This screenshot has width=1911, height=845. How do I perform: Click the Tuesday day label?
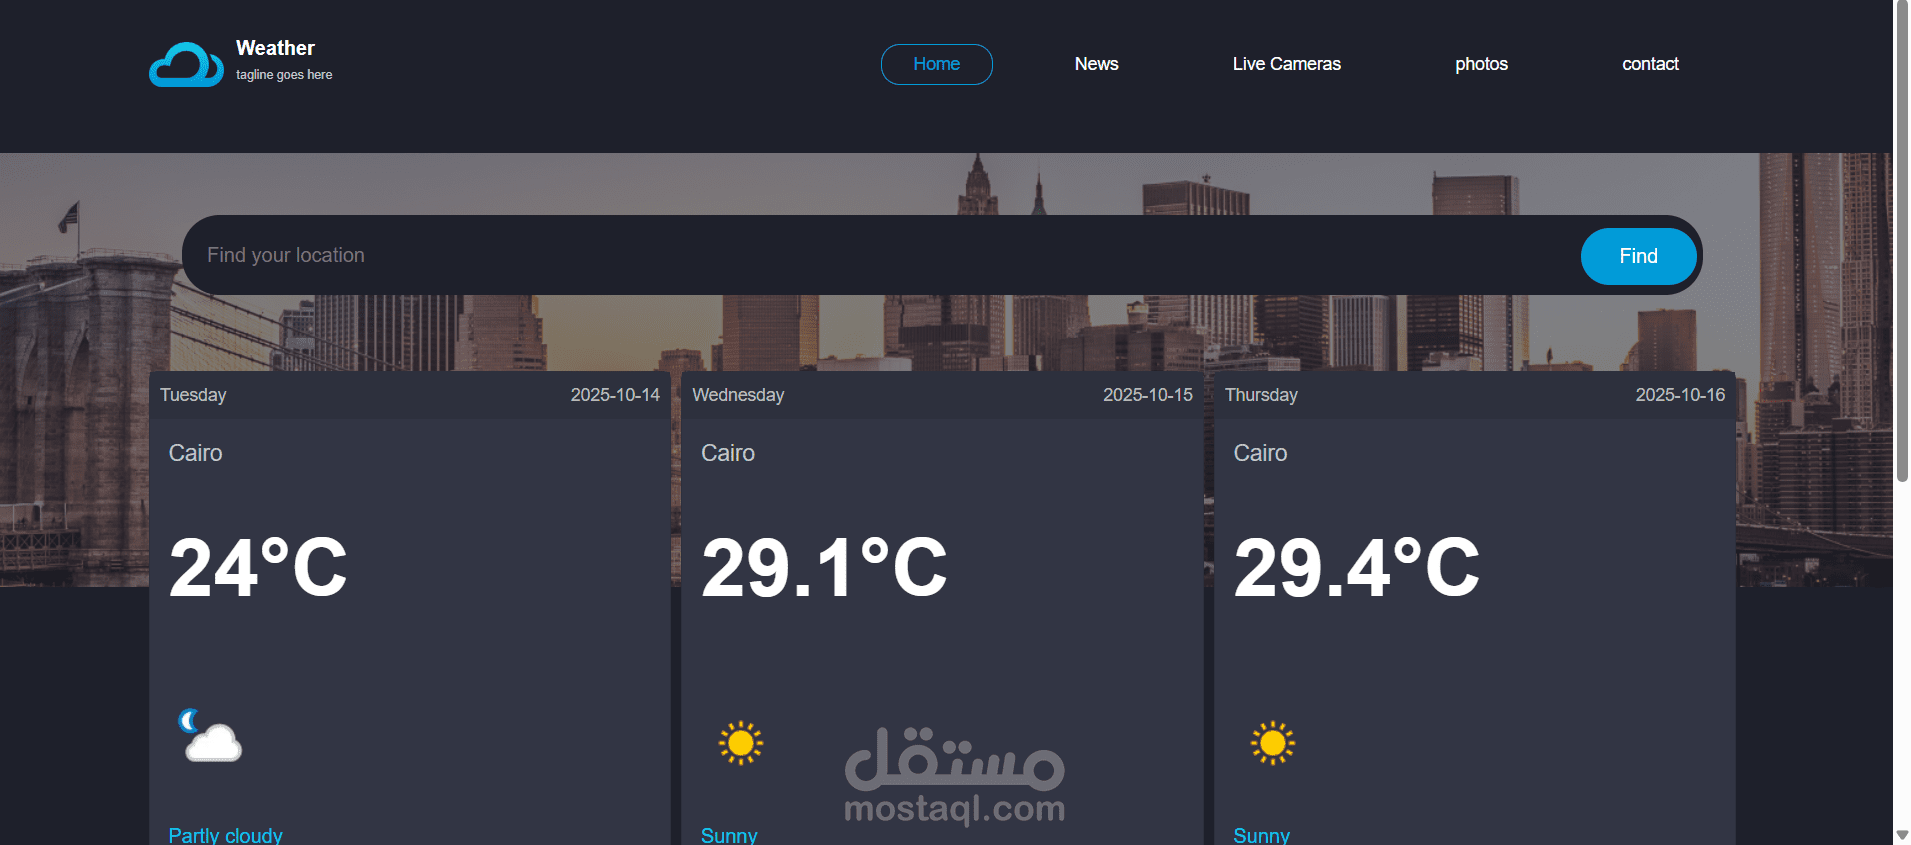193,395
